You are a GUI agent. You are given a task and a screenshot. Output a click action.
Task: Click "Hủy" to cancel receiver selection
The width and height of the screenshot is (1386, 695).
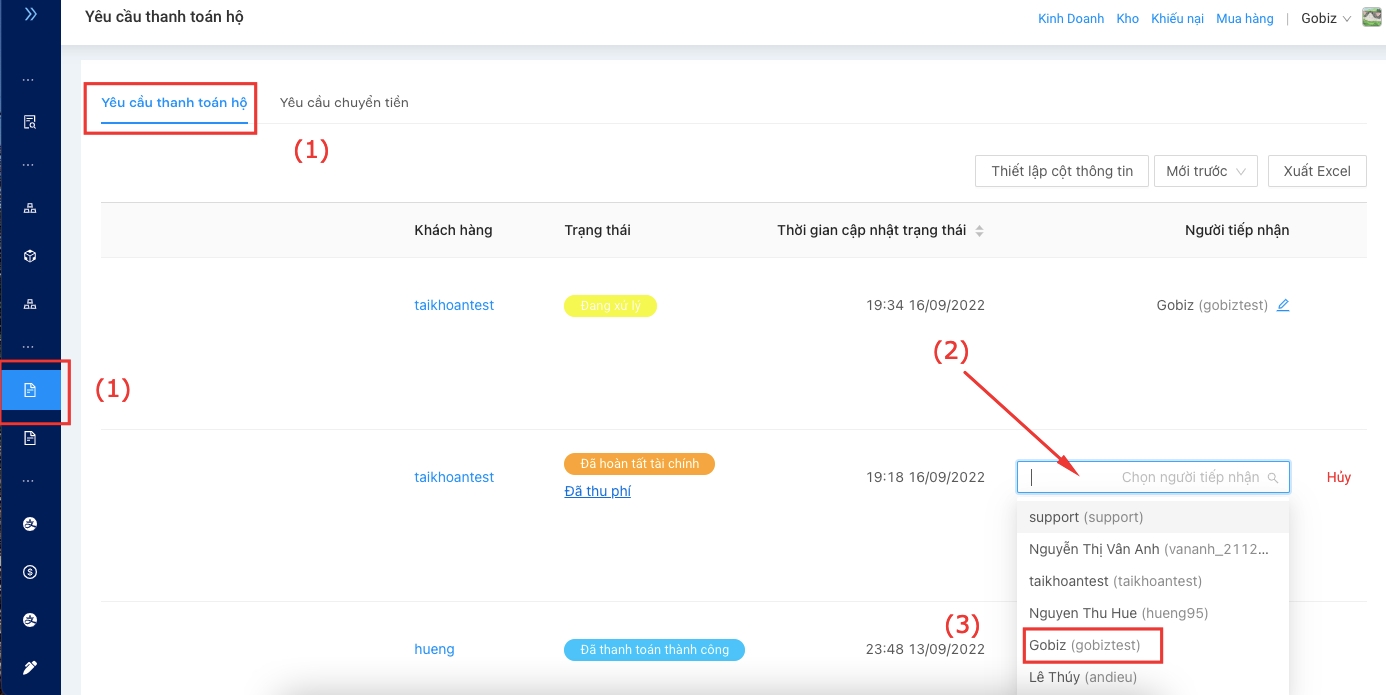click(1338, 477)
